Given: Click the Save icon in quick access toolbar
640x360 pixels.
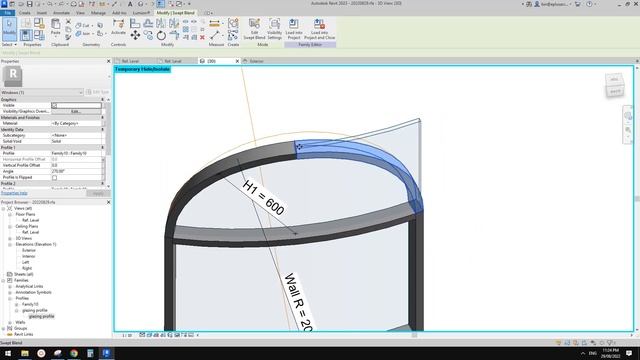Looking at the screenshot, I should click(x=29, y=4).
